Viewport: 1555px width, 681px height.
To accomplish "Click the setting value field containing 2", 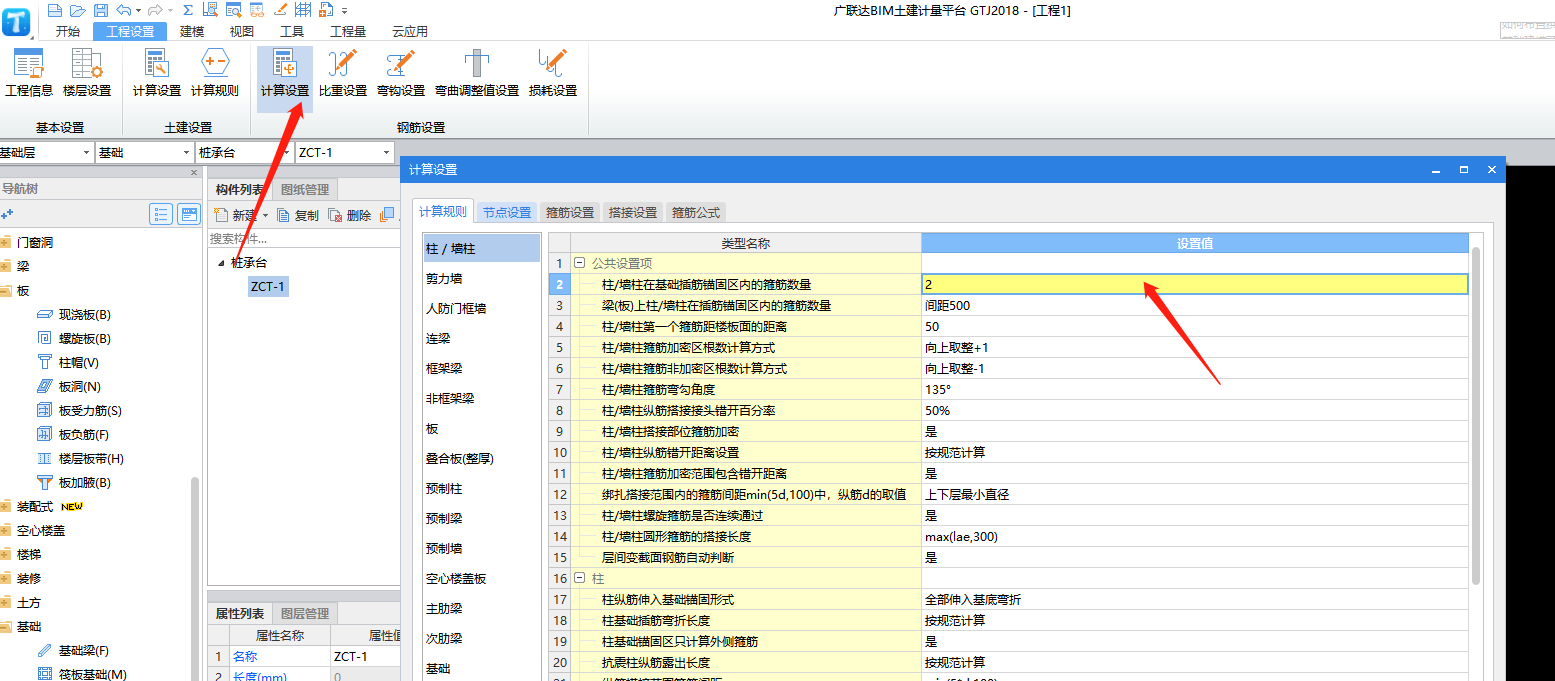I will 1194,284.
